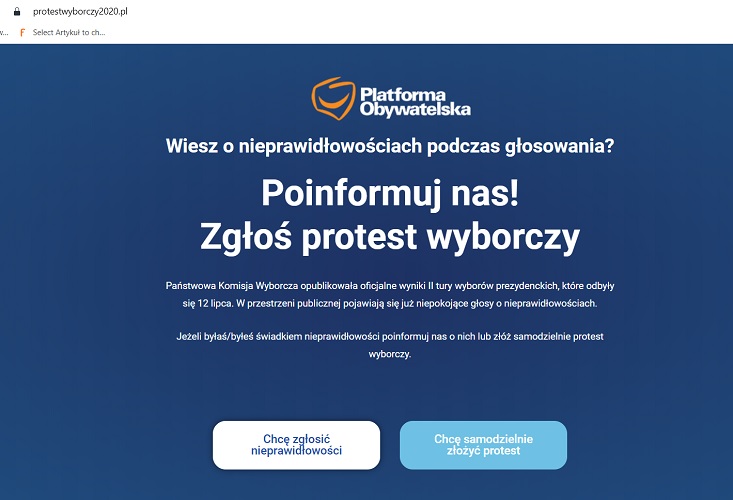Click the 'Zgłoś protest wyborczy' headline

(x=390, y=236)
